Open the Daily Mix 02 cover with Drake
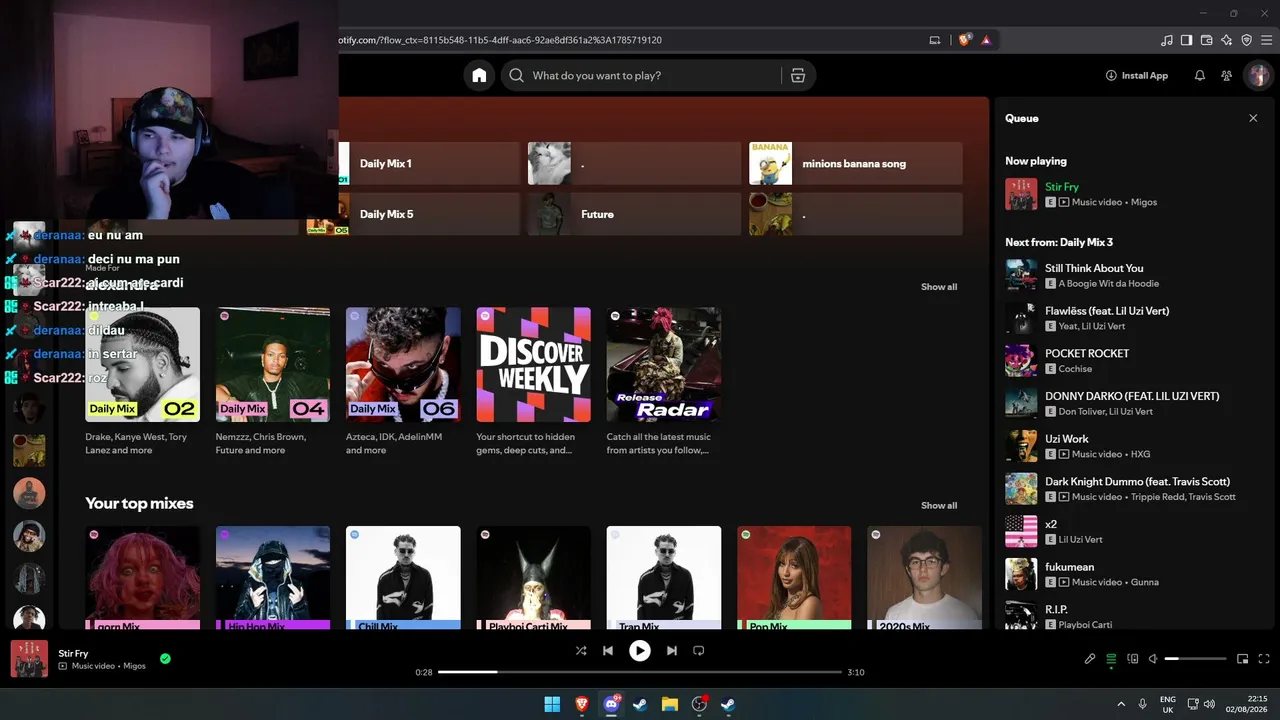This screenshot has height=720, width=1280. 143,364
